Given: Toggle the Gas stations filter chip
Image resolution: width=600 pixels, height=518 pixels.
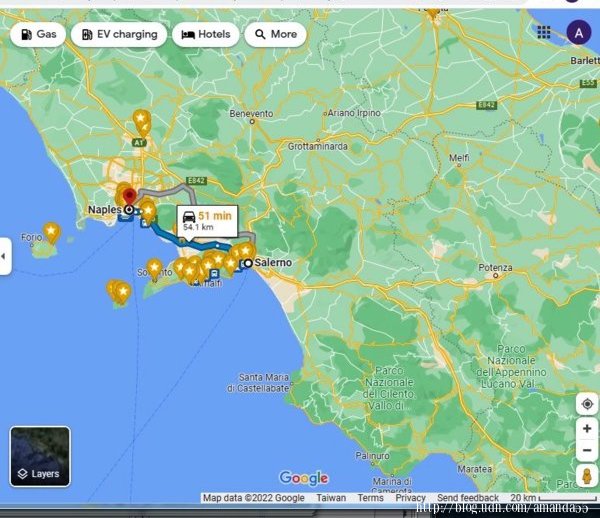Looking at the screenshot, I should pyautogui.click(x=38, y=34).
